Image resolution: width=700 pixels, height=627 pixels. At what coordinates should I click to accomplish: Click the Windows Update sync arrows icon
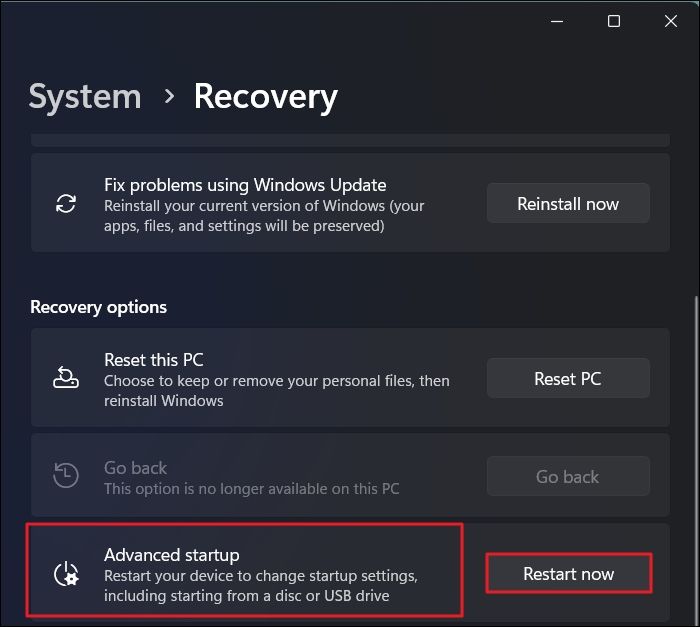[66, 204]
